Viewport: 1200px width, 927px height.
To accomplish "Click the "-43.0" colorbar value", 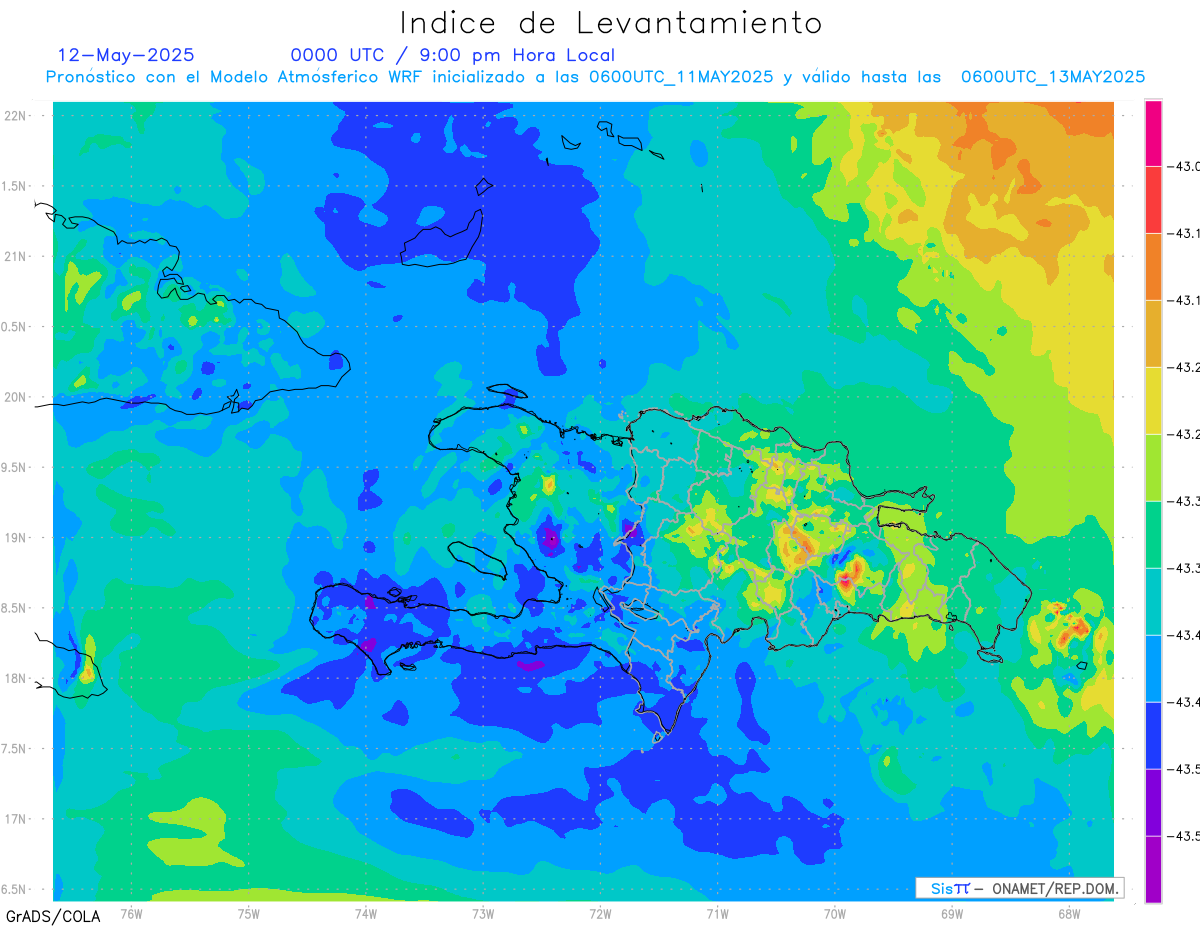I will tap(1184, 166).
